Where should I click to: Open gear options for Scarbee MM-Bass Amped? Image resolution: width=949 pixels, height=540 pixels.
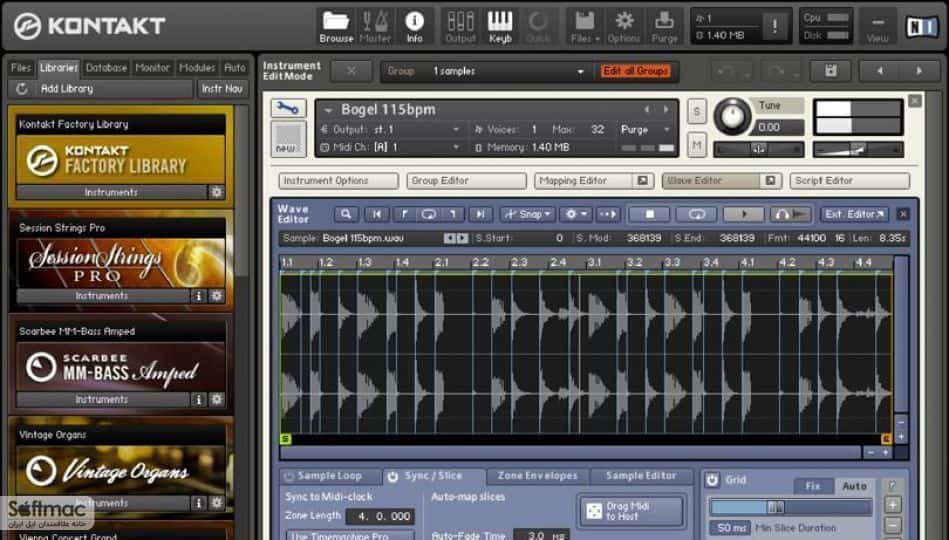216,400
